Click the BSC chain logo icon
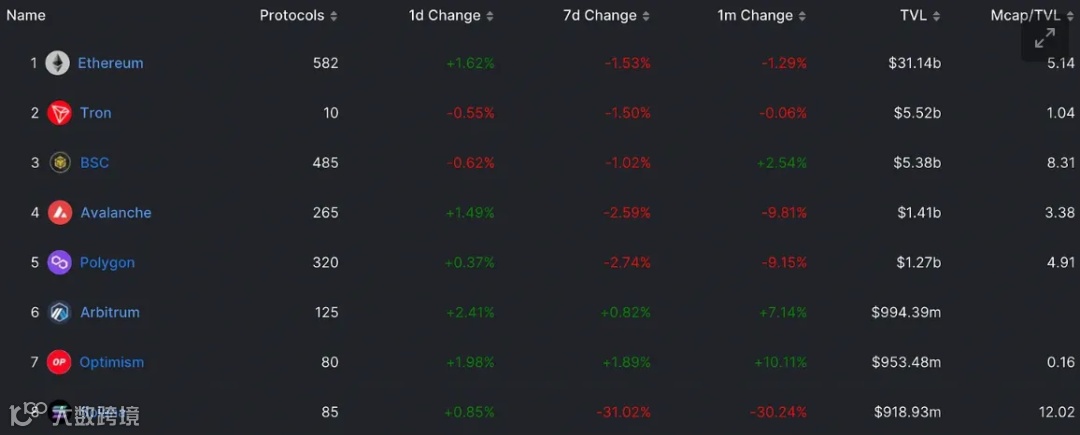Screen dimensions: 1080x435 click(60, 162)
